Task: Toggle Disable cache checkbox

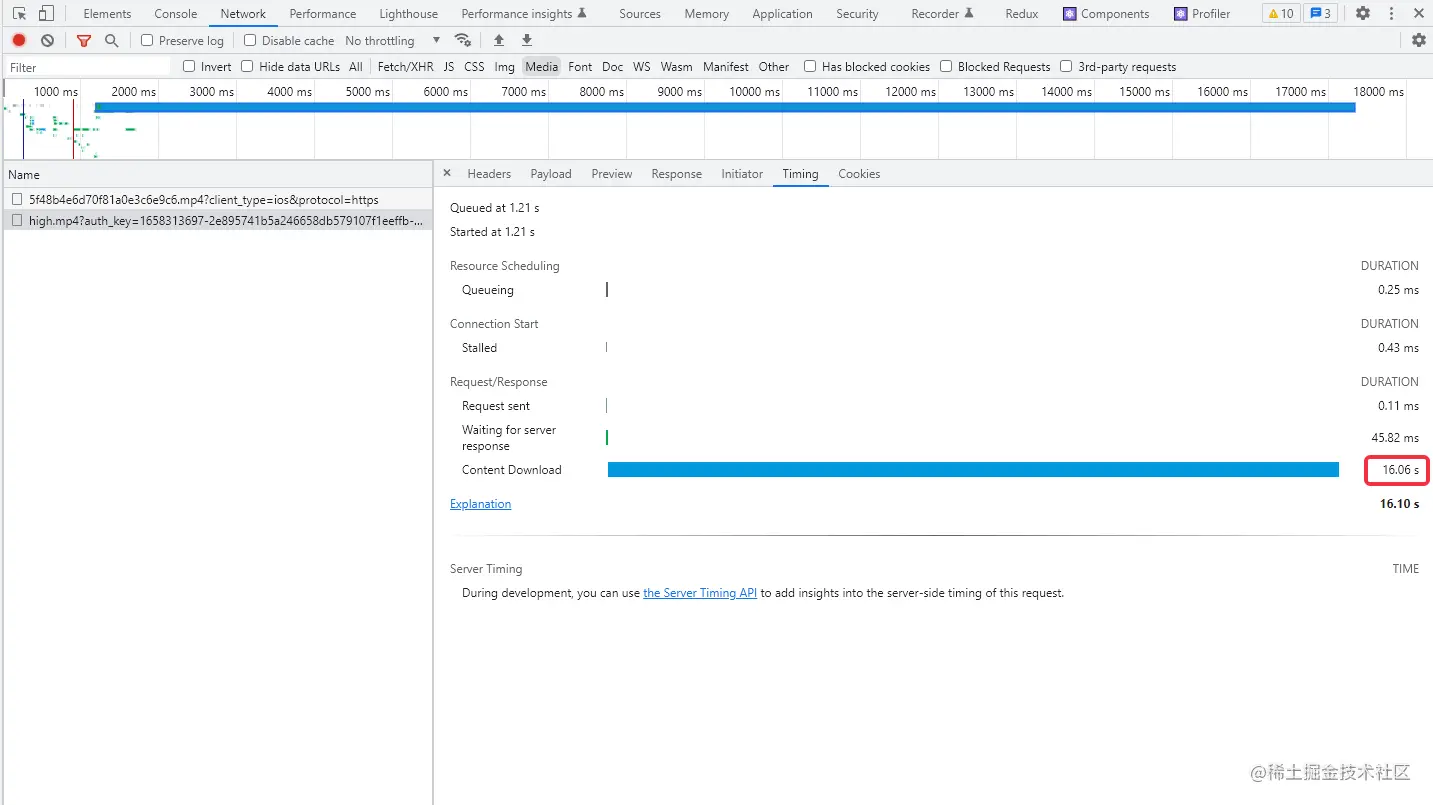Action: pos(250,40)
